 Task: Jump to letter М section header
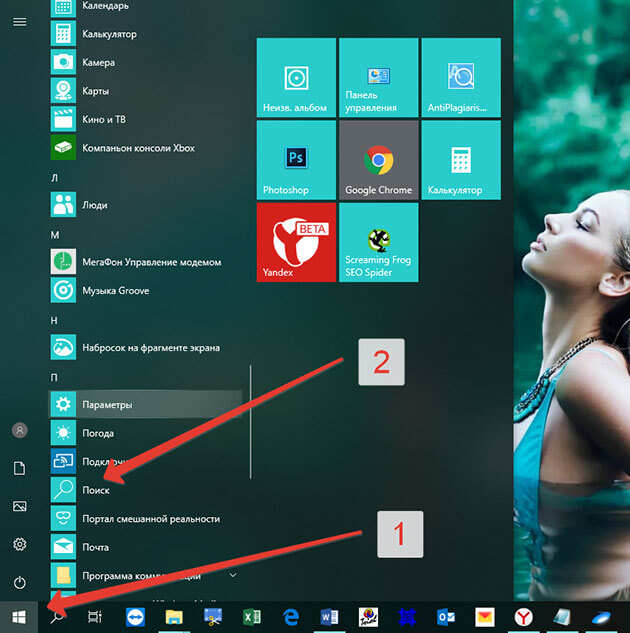click(x=55, y=235)
